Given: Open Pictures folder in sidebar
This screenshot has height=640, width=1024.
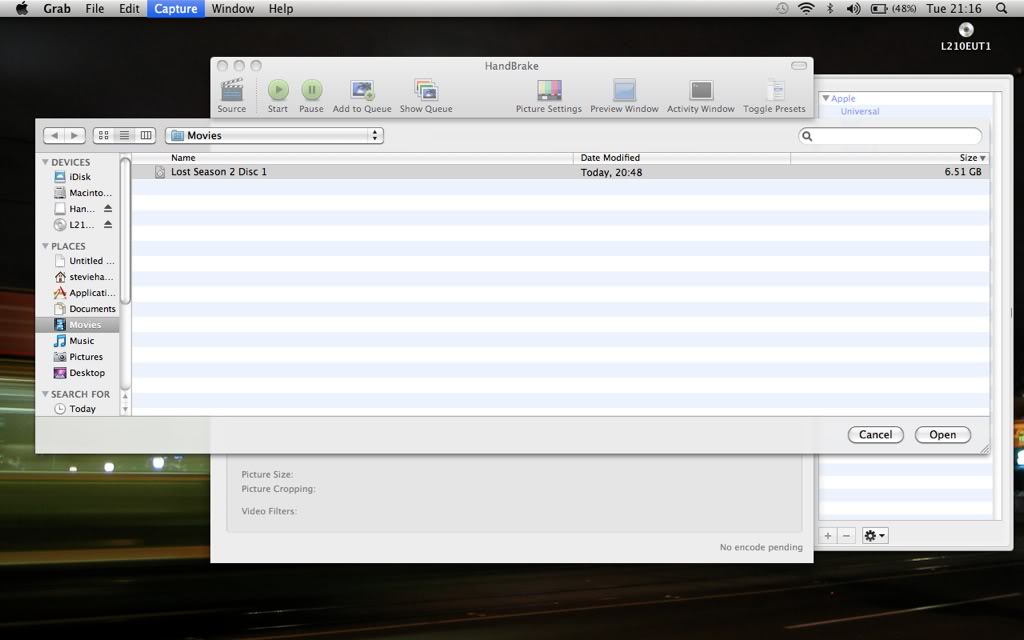Looking at the screenshot, I should coord(78,357).
